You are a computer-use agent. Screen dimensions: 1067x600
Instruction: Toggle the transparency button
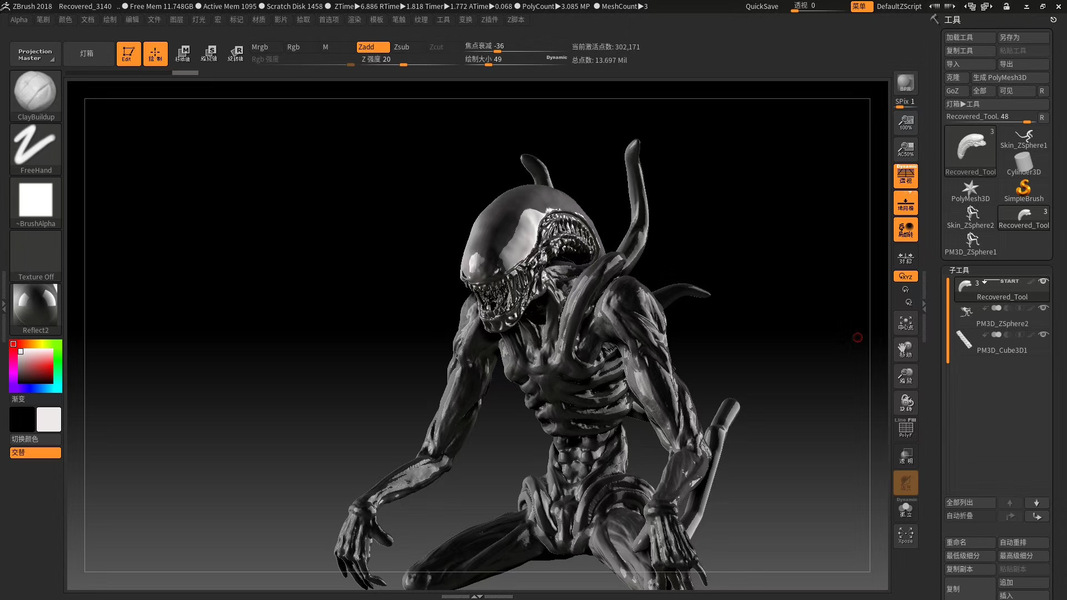point(906,456)
